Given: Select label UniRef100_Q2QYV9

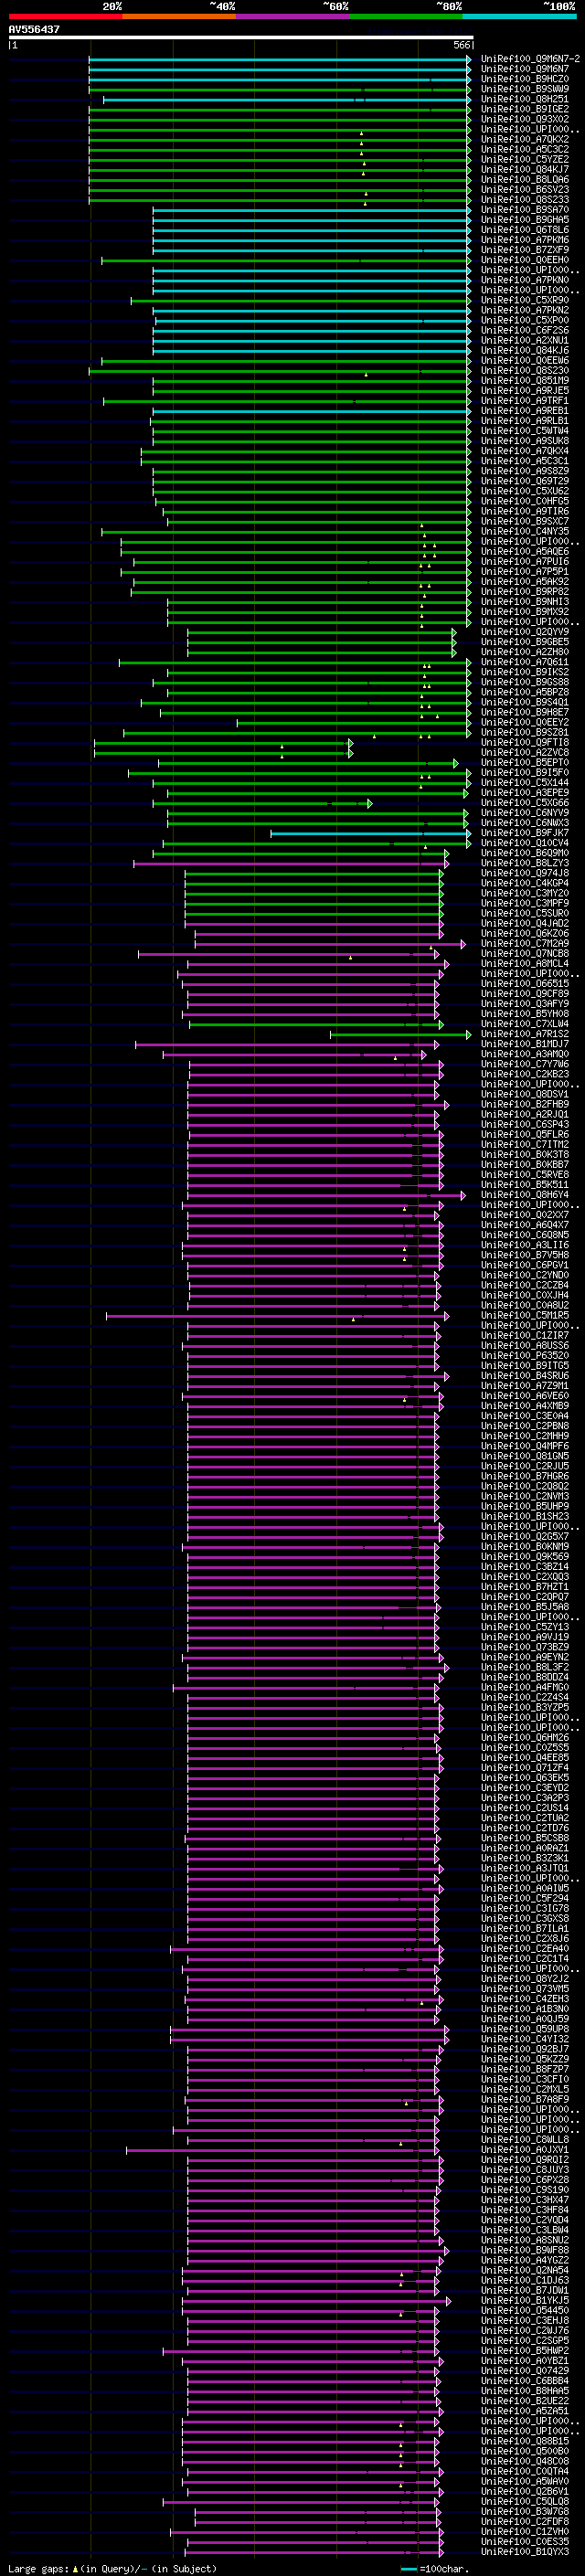Looking at the screenshot, I should coord(525,632).
